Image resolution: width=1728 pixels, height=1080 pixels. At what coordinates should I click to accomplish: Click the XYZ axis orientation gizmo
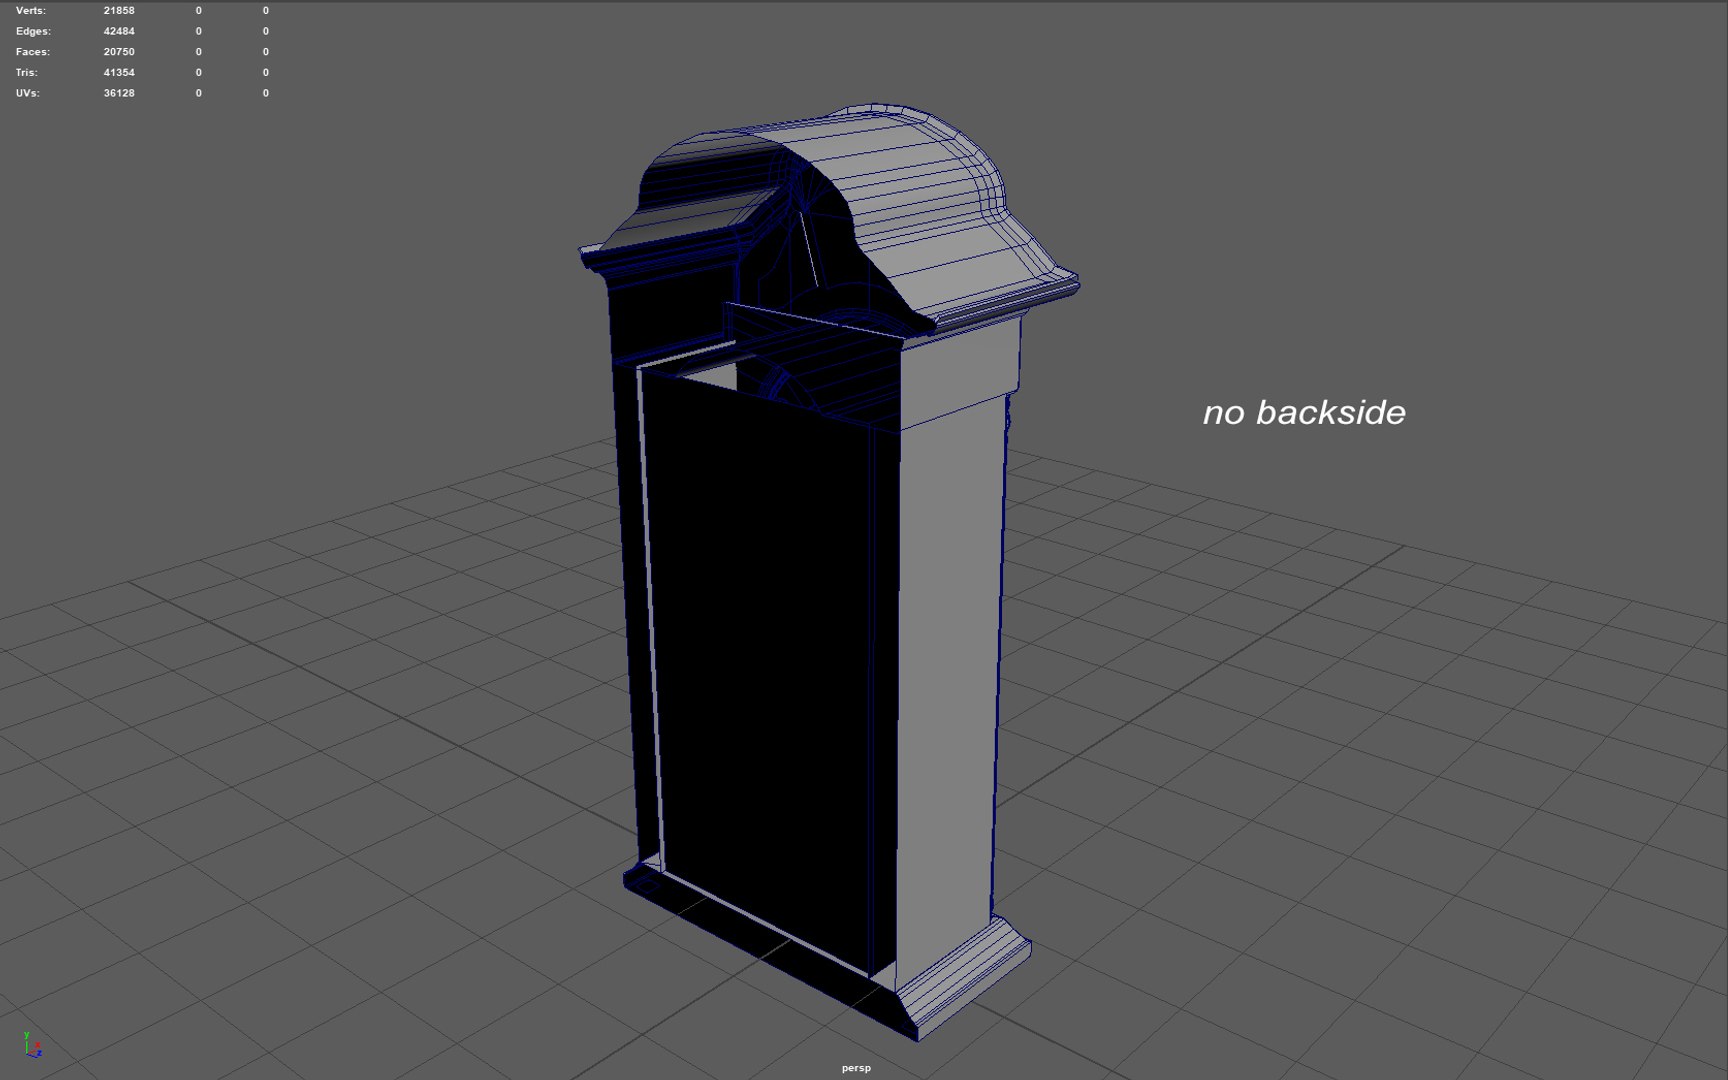click(32, 1044)
